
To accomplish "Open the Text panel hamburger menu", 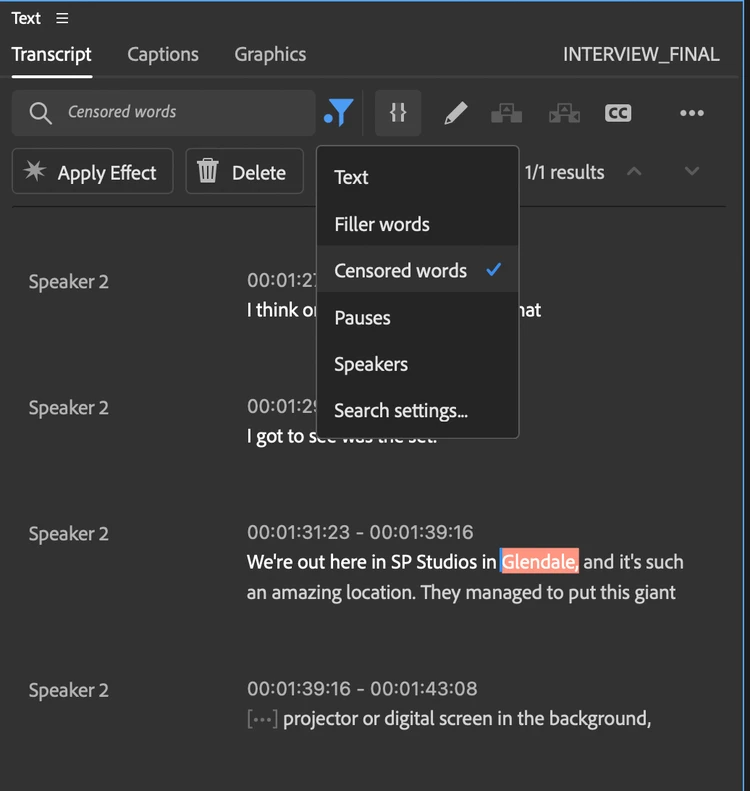I will [63, 19].
